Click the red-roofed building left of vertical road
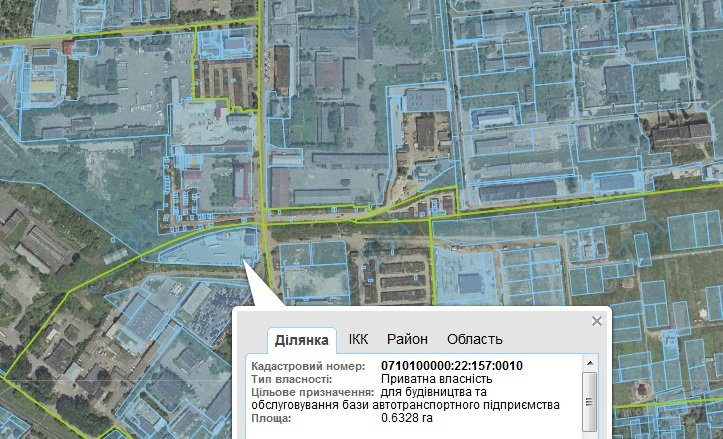 click(x=242, y=184)
